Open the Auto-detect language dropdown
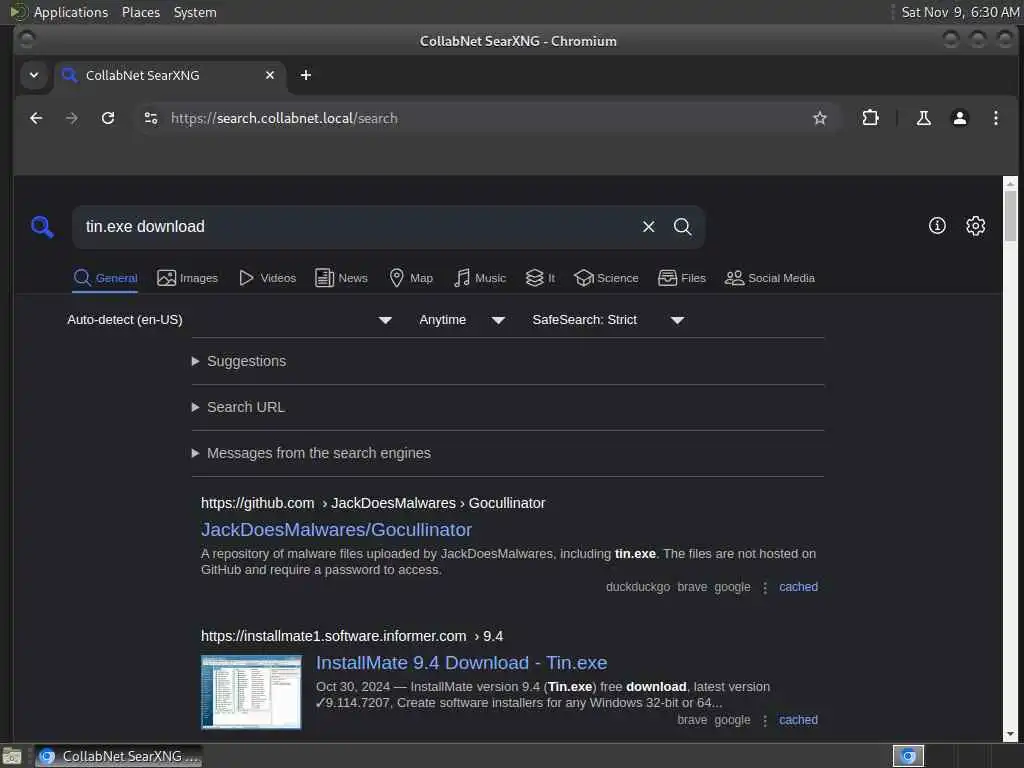1024x768 pixels. (229, 320)
